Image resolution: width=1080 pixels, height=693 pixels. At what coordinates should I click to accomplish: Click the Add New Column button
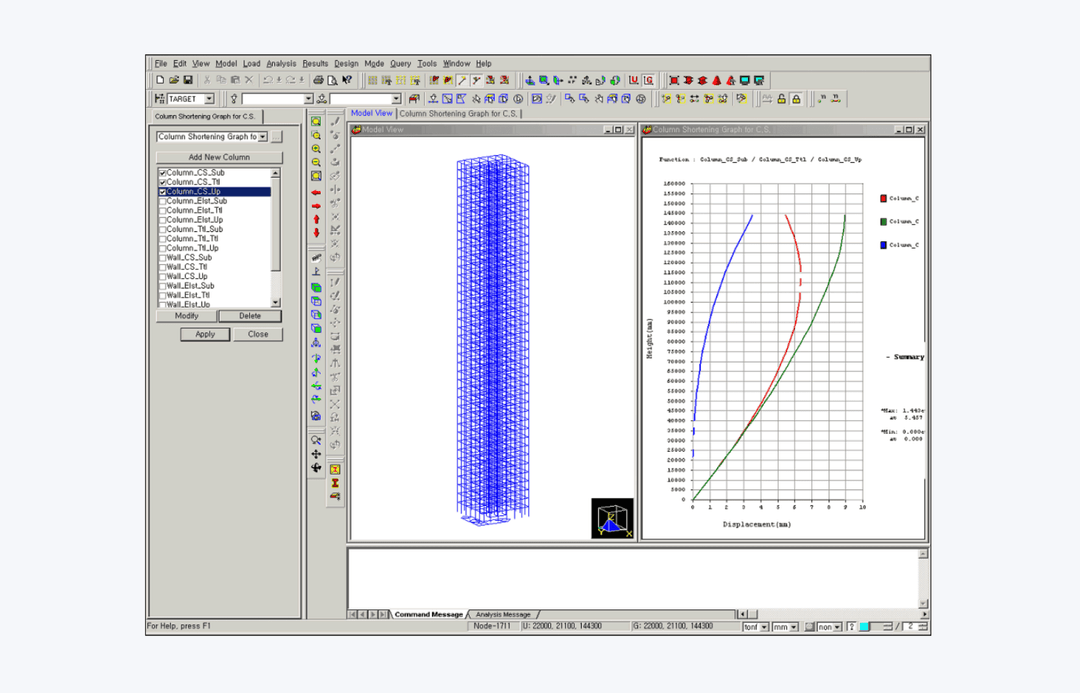click(219, 157)
